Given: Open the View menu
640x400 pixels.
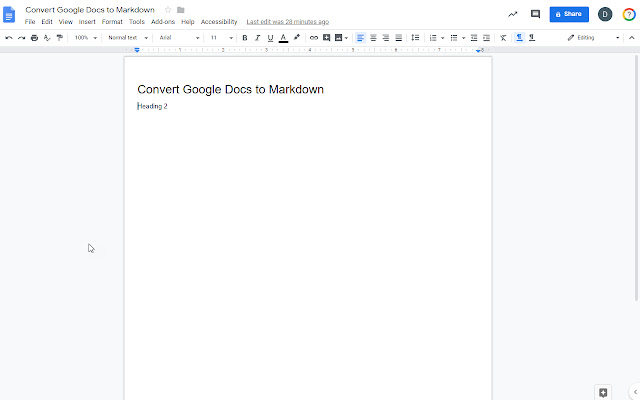Looking at the screenshot, I should pos(65,22).
